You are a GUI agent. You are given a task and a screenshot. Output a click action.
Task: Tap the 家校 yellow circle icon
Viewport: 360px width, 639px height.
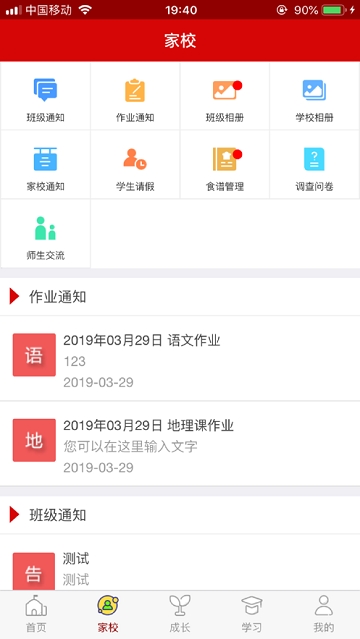(108, 606)
